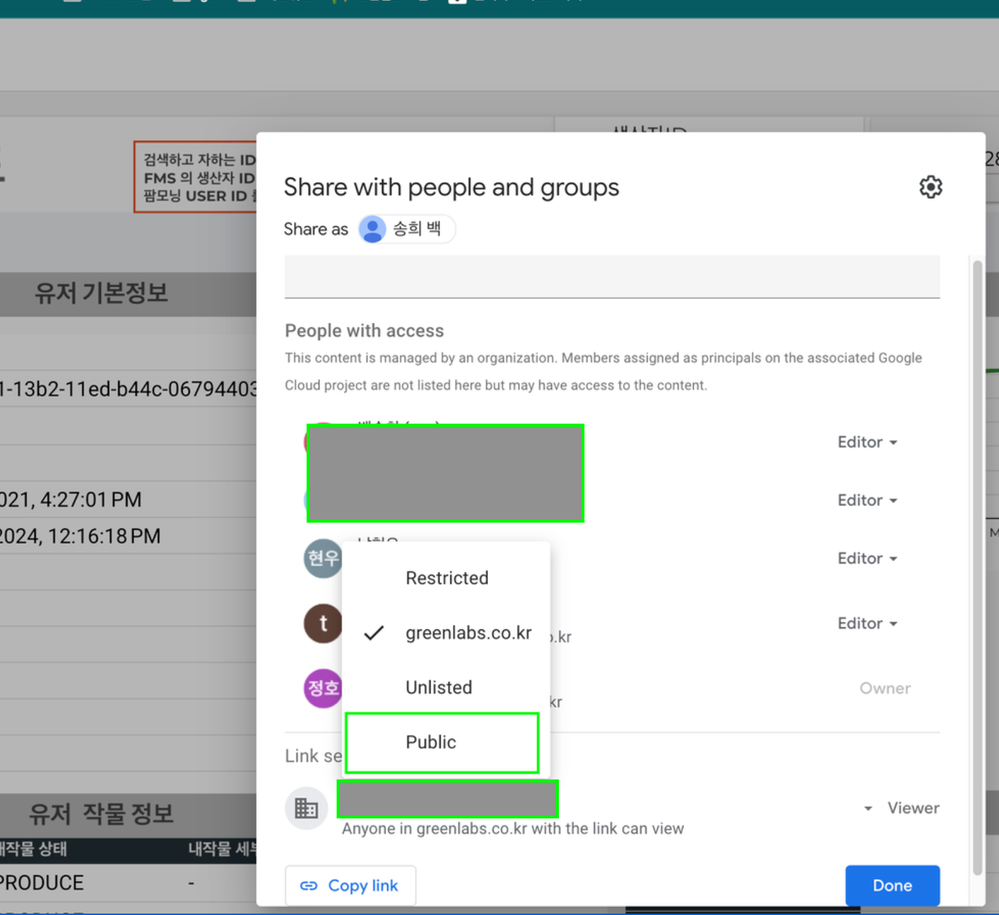This screenshot has height=915, width=999.
Task: Click the 현우 user avatar
Action: click(323, 558)
